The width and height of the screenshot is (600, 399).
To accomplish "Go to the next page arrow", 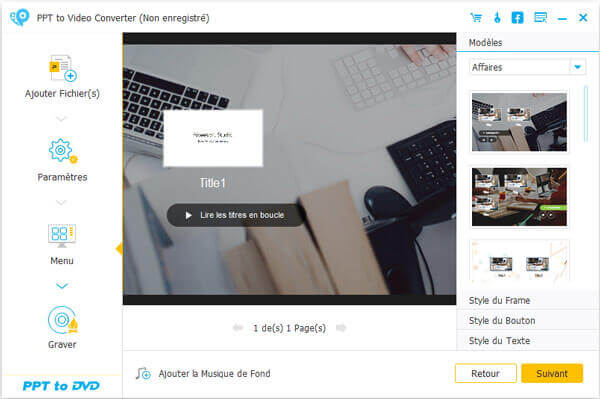I will click(x=341, y=328).
